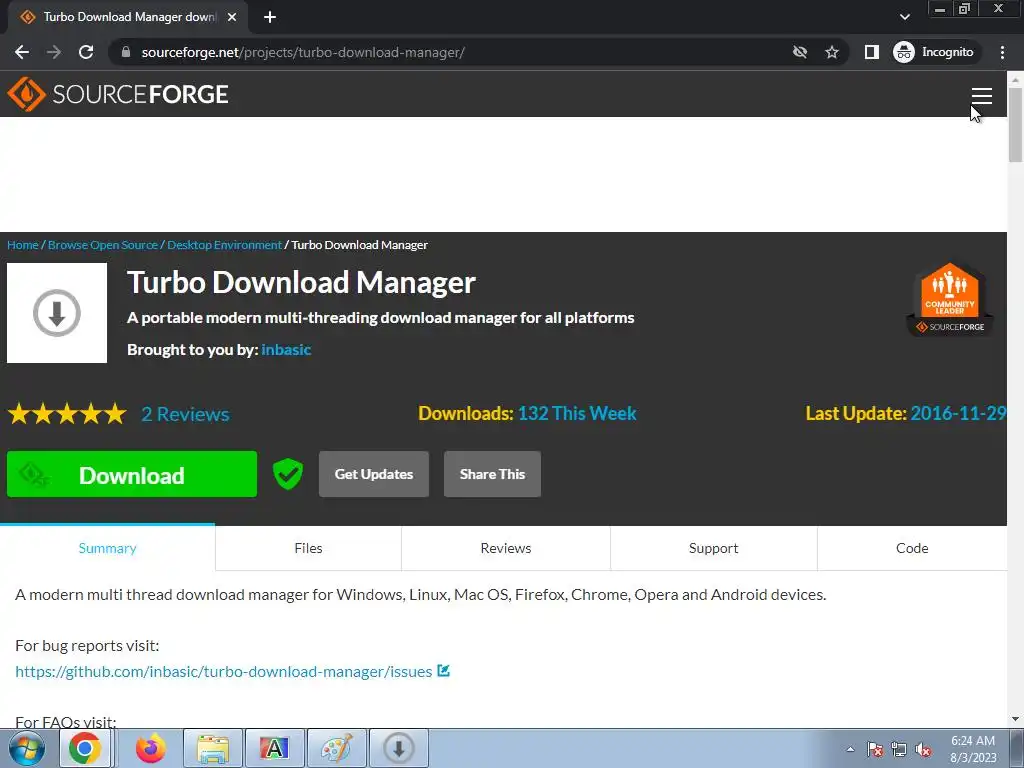
Task: Open Windows Explorer from the taskbar
Action: 213,748
